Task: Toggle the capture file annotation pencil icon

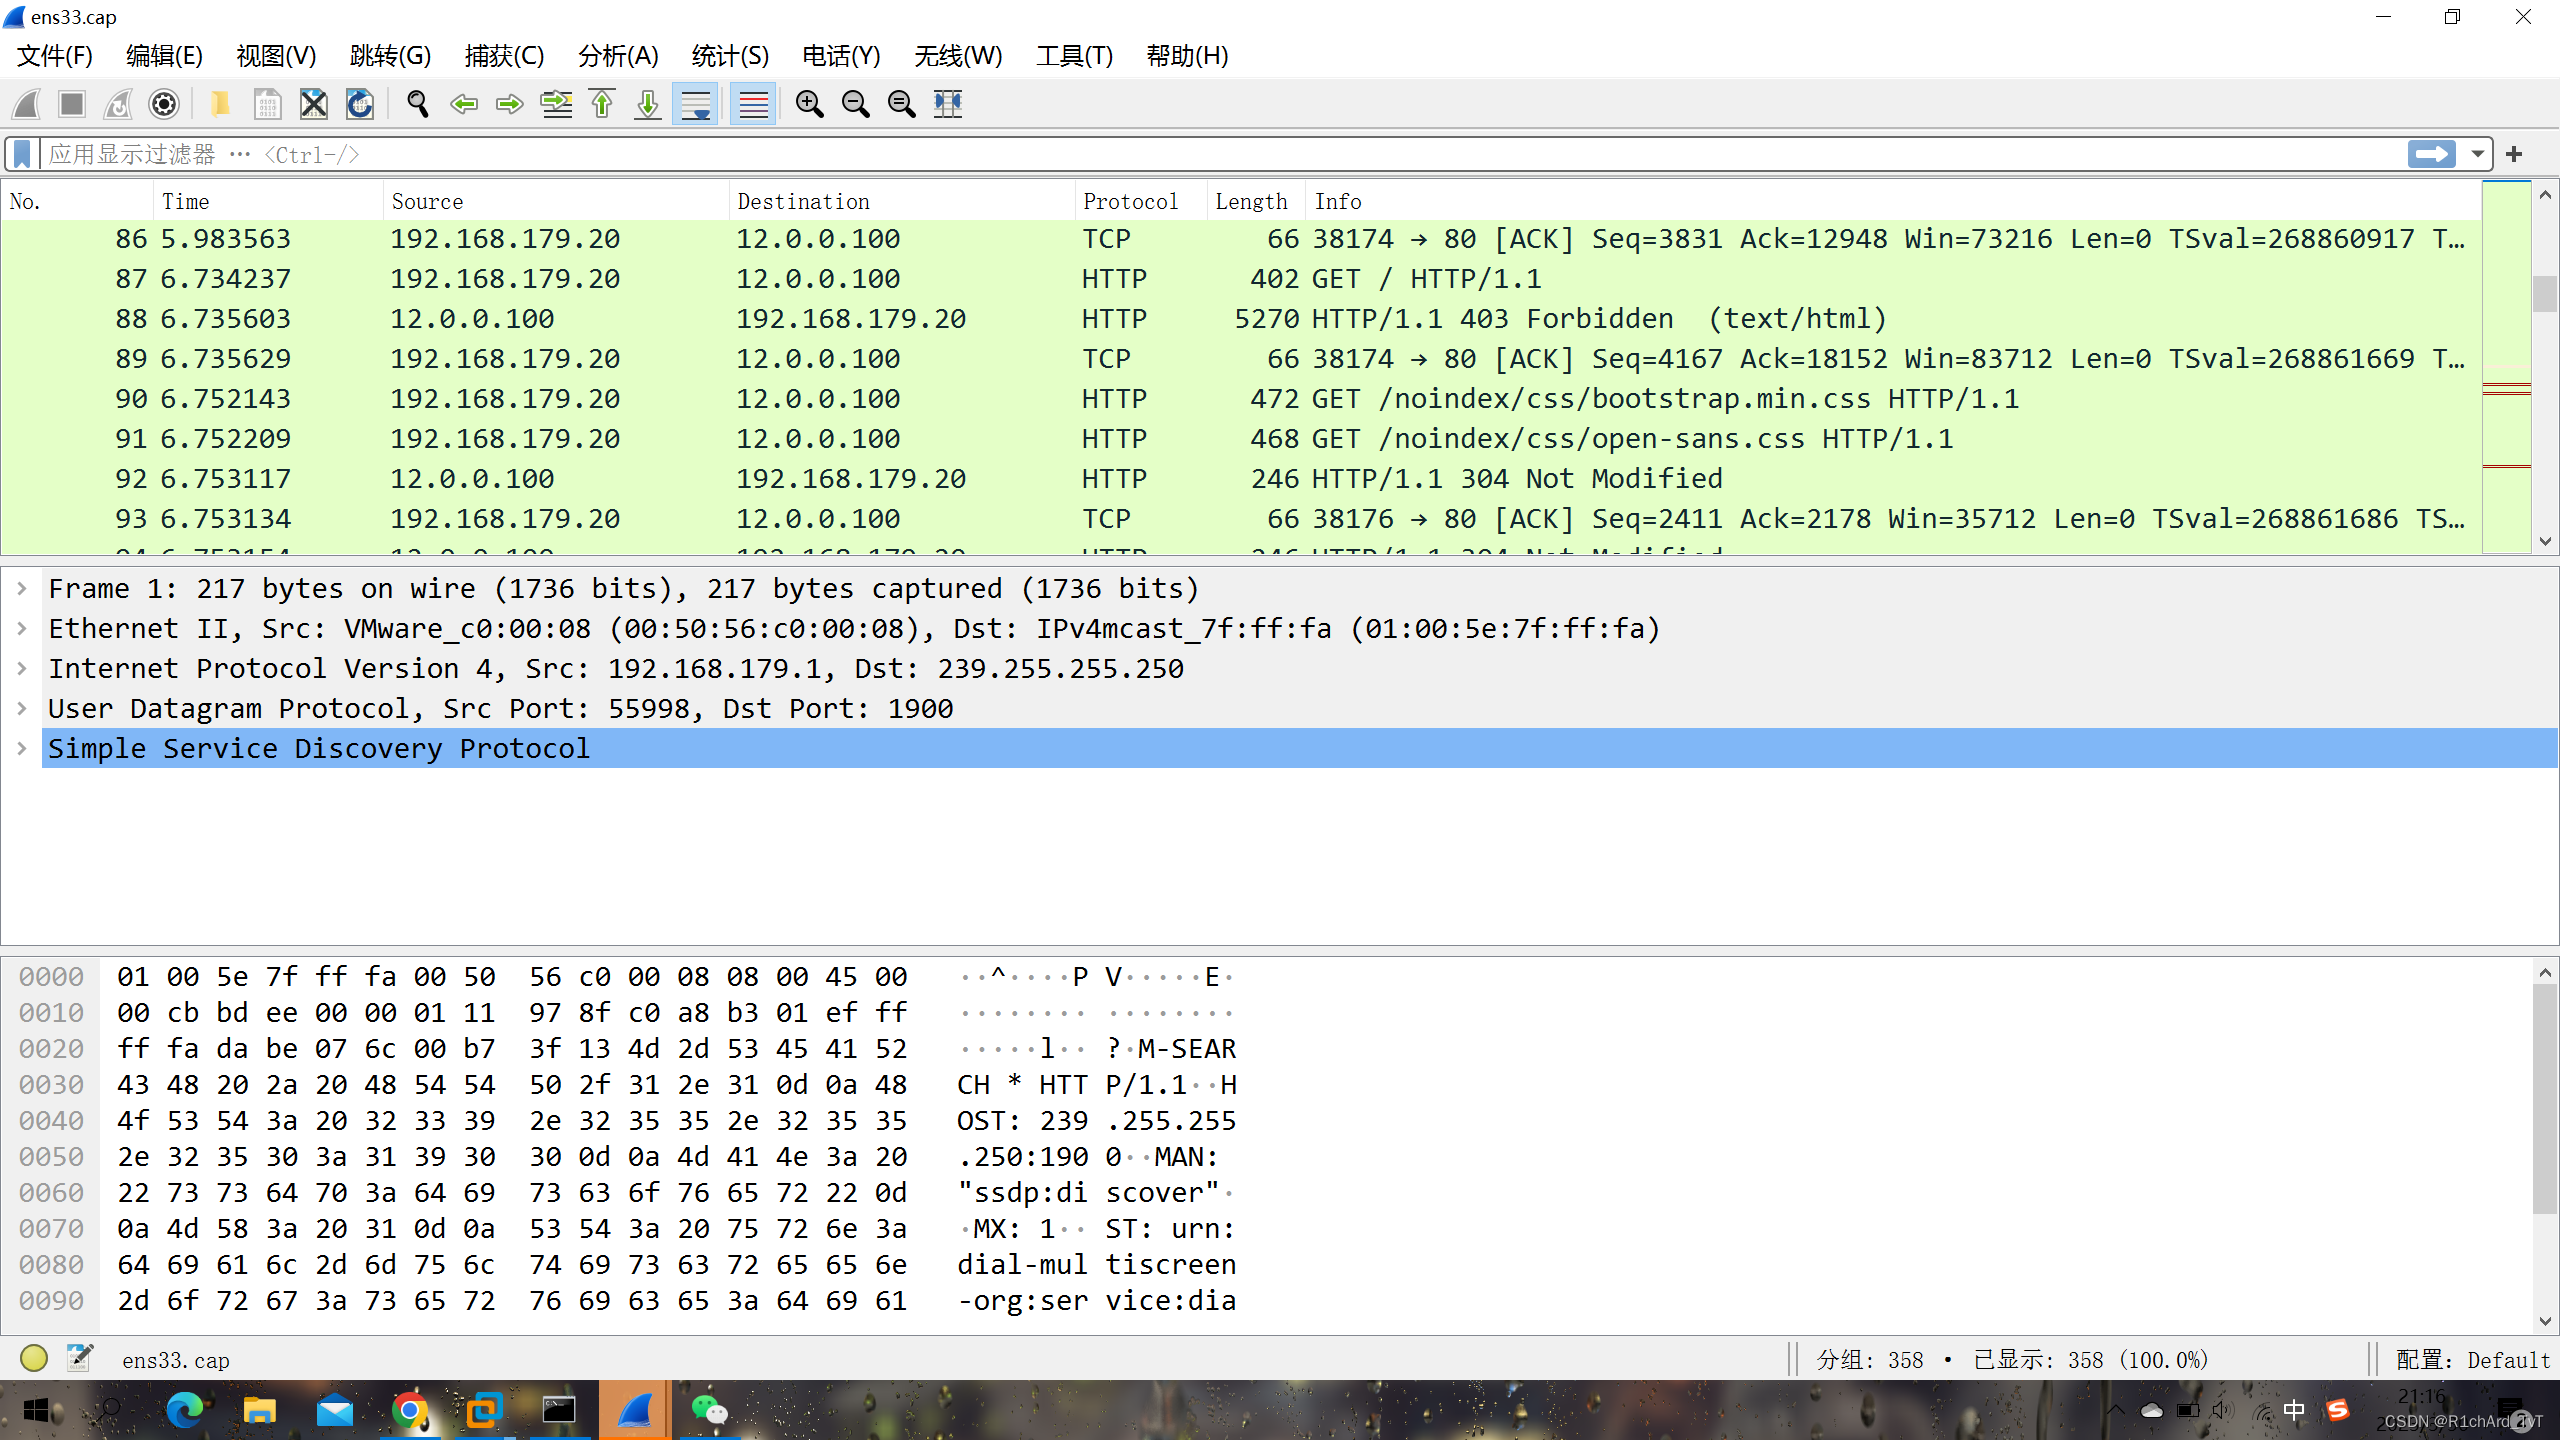Action: [79, 1358]
